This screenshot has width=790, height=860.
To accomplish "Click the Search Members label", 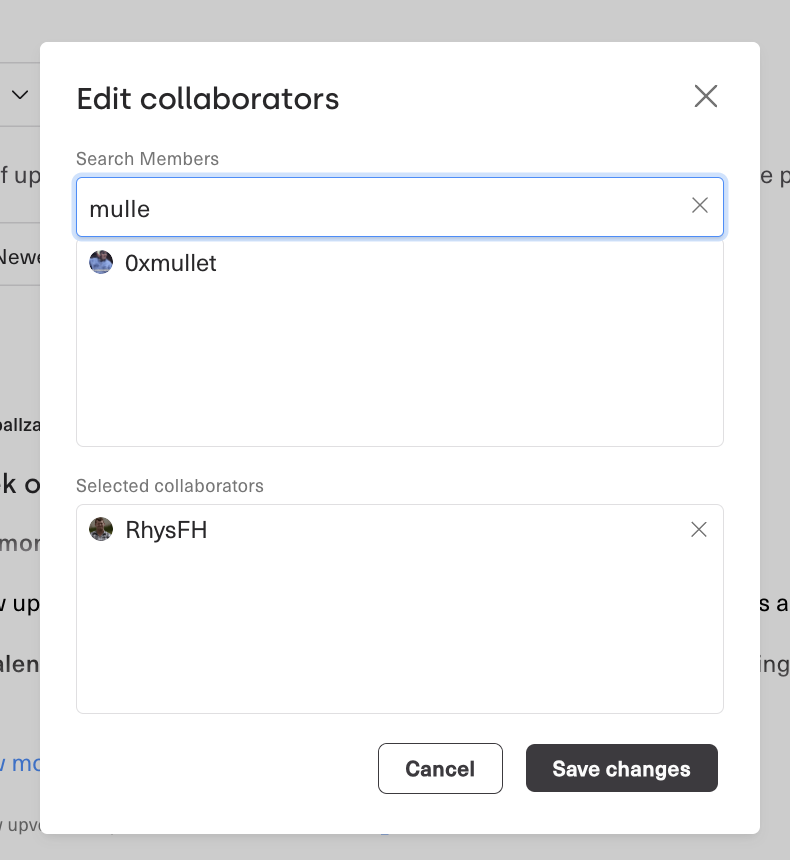I will click(x=147, y=158).
